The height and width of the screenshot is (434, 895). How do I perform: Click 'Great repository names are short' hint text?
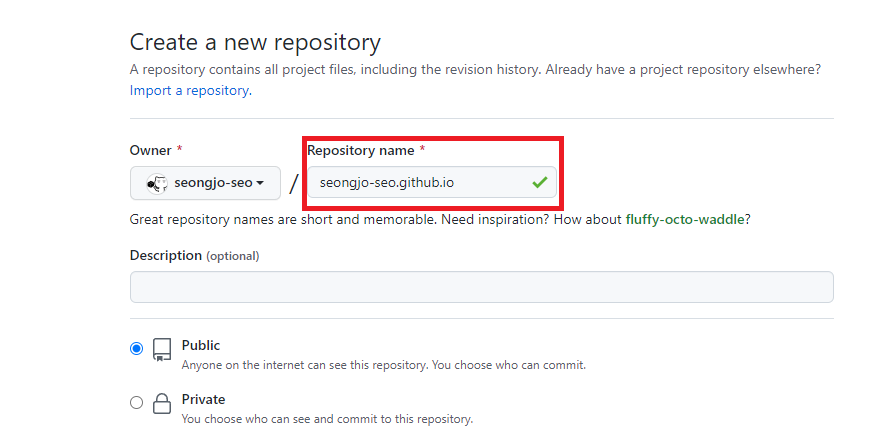440,219
